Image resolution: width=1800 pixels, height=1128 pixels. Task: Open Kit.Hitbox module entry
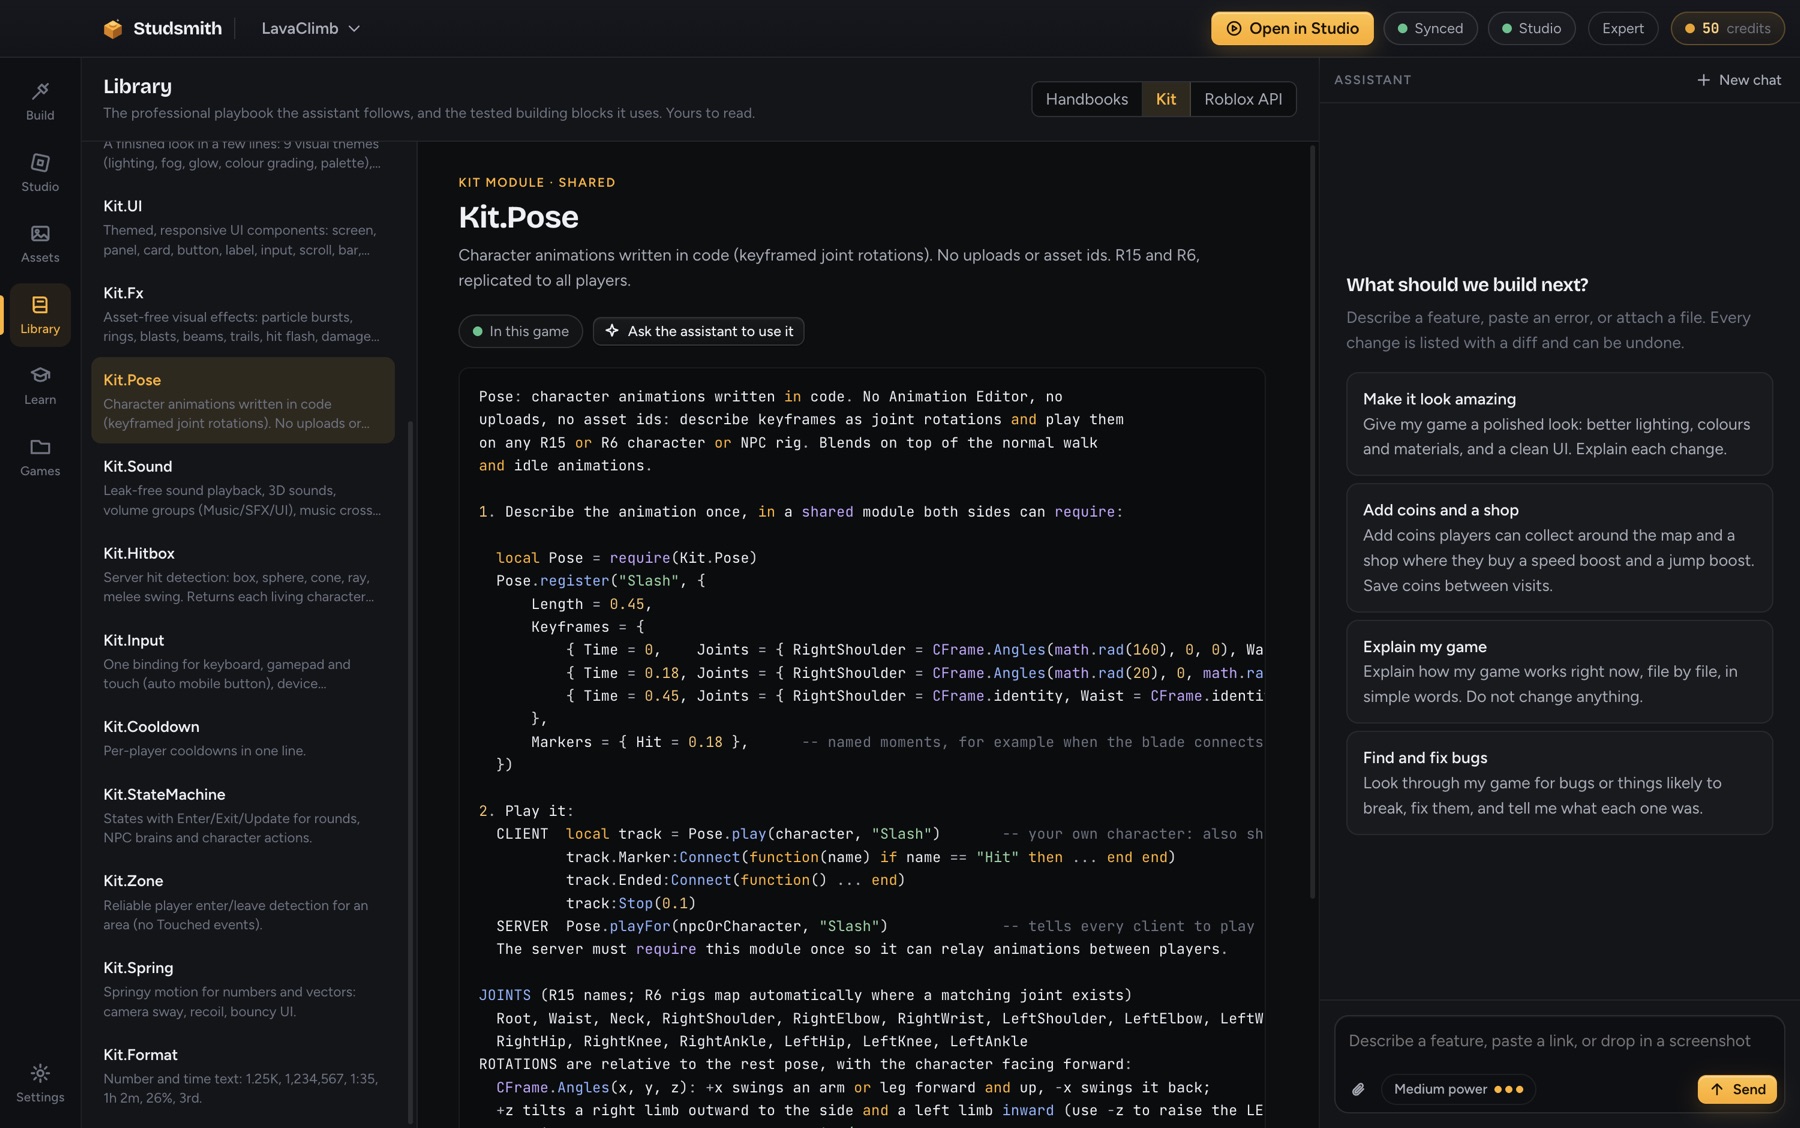coord(243,575)
